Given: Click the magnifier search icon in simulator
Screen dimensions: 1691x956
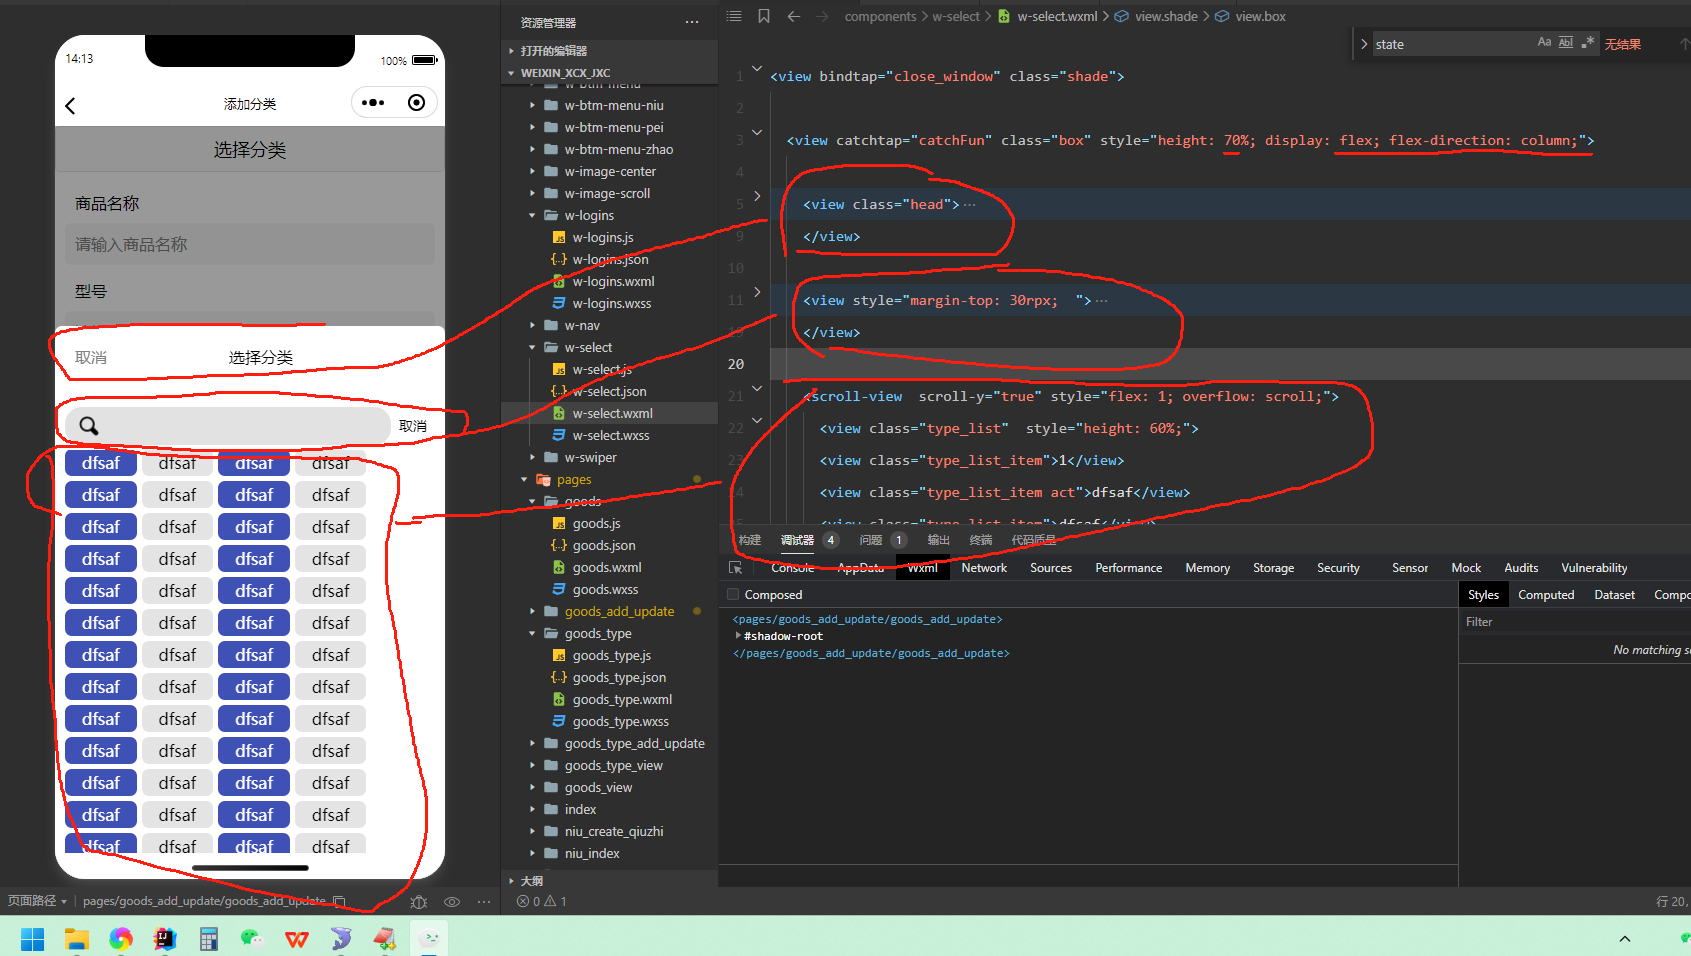Looking at the screenshot, I should click(89, 426).
